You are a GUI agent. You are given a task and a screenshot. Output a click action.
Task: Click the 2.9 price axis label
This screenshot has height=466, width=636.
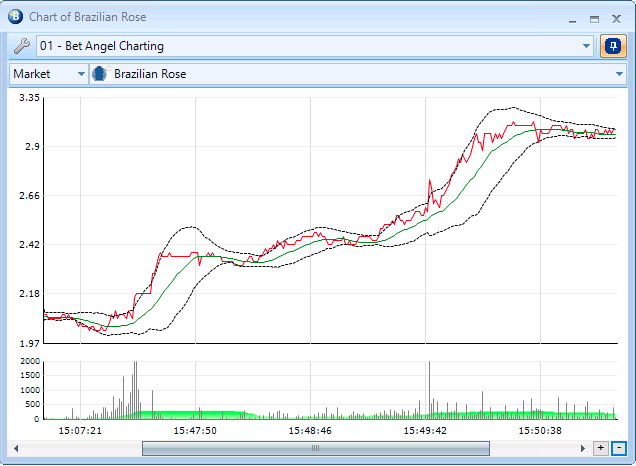32,146
